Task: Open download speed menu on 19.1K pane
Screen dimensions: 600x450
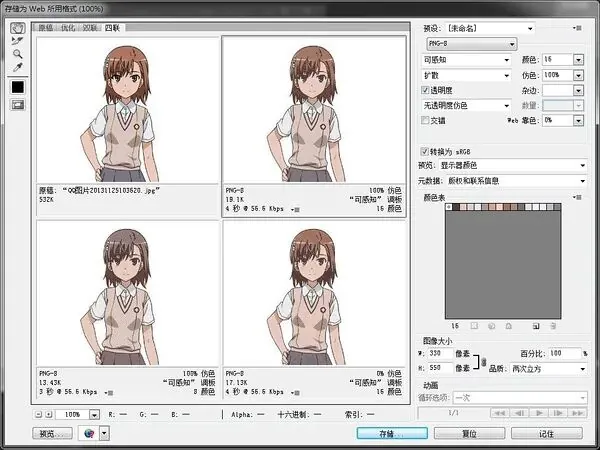Action: [x=295, y=209]
